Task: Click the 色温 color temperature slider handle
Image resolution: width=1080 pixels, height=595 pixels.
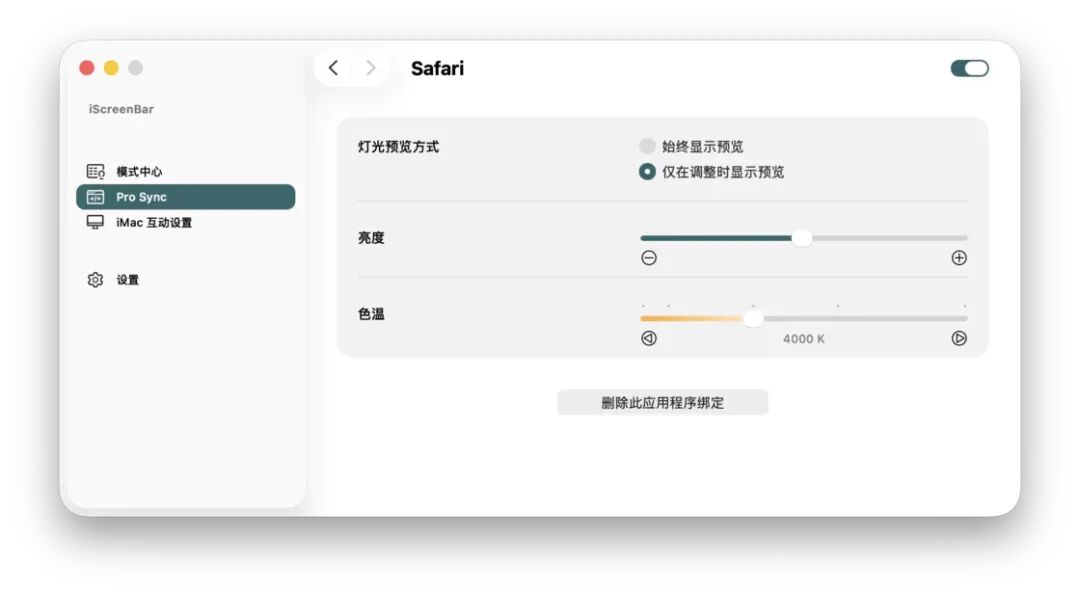Action: [753, 319]
